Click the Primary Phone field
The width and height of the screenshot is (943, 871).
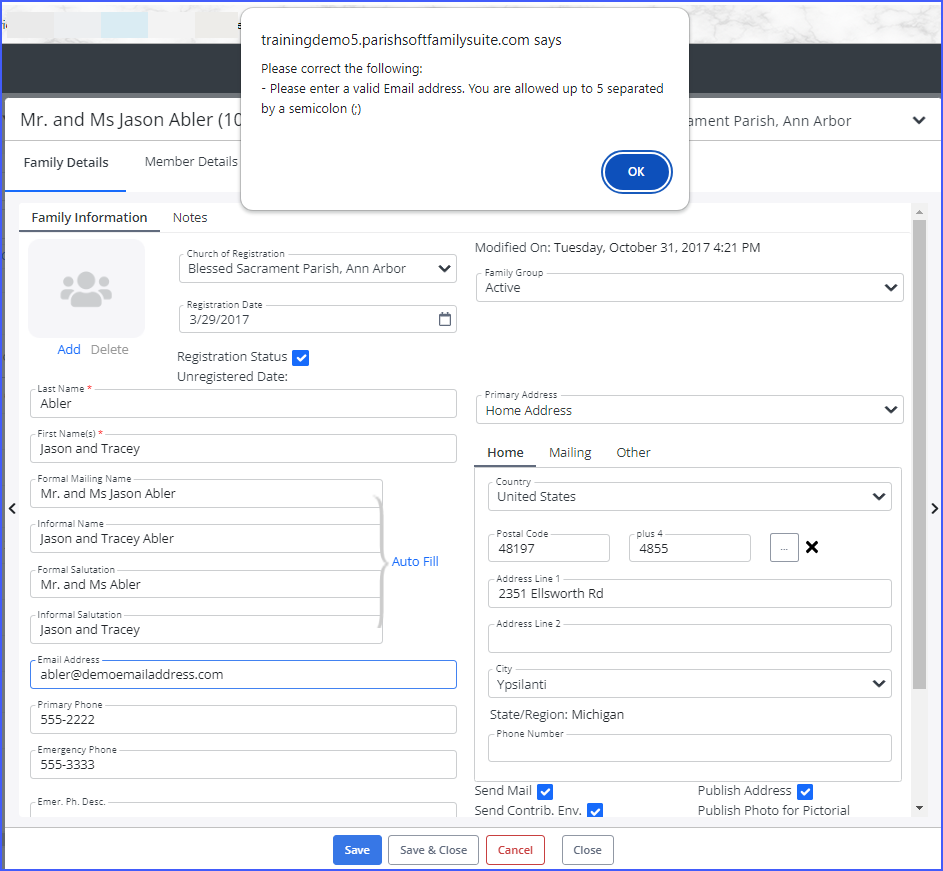[243, 719]
